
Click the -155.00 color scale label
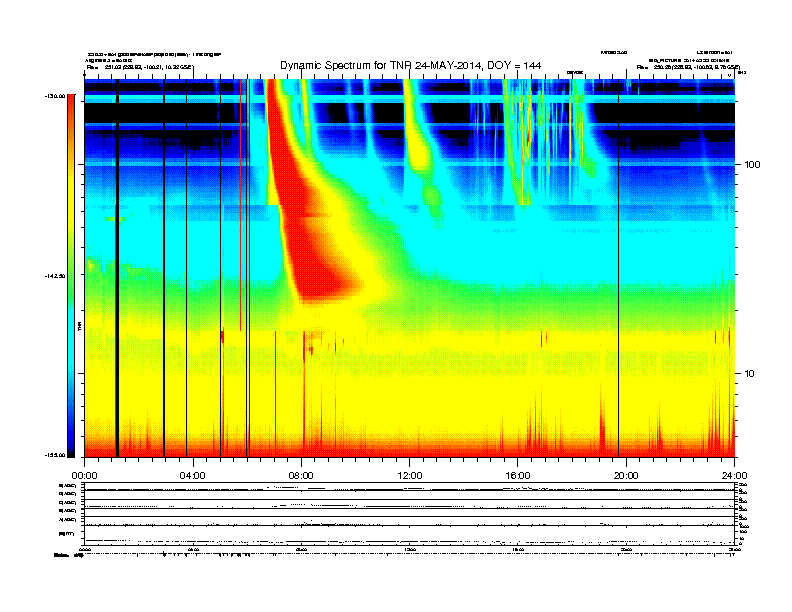pyautogui.click(x=56, y=455)
